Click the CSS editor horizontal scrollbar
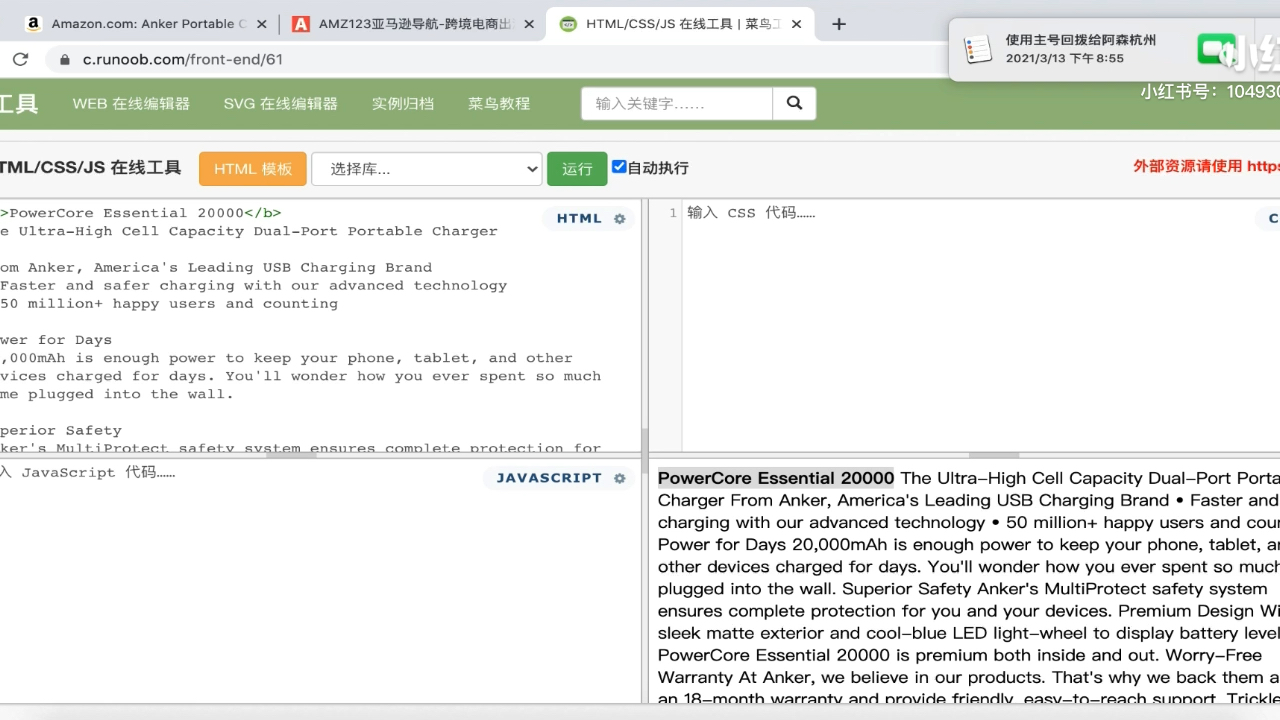 click(994, 454)
